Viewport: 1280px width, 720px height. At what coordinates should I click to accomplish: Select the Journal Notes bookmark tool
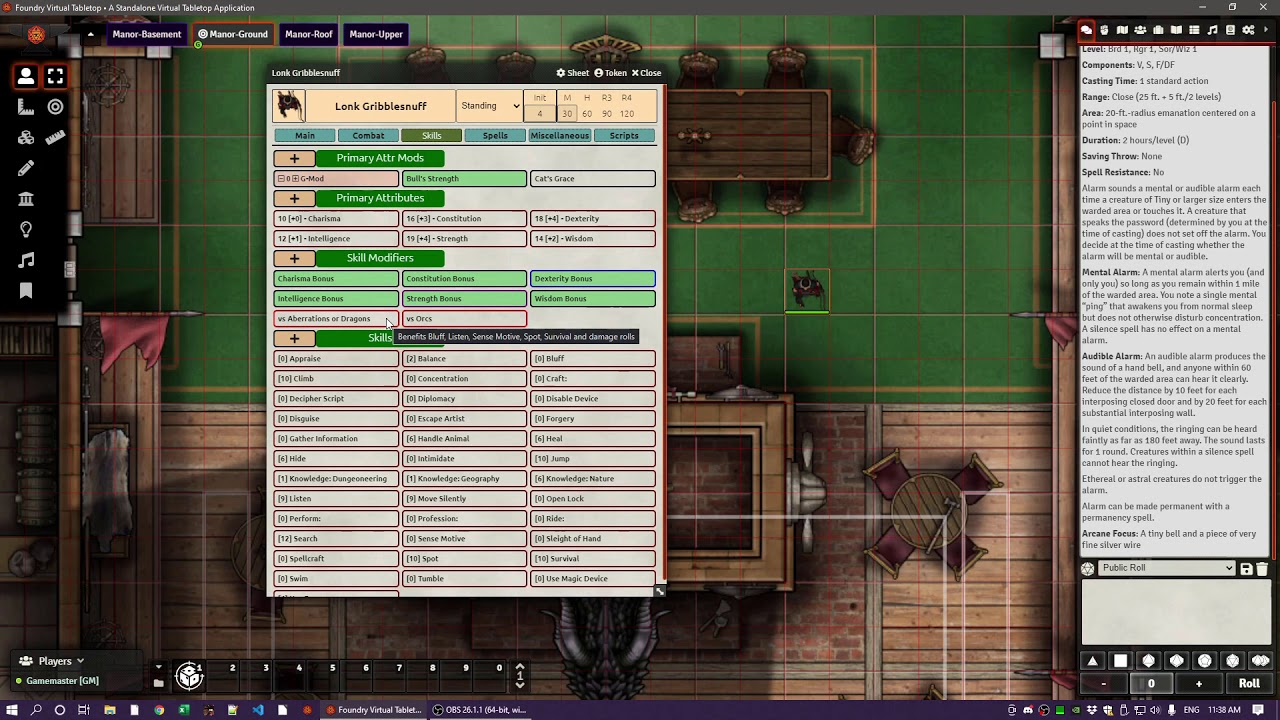coord(26,291)
